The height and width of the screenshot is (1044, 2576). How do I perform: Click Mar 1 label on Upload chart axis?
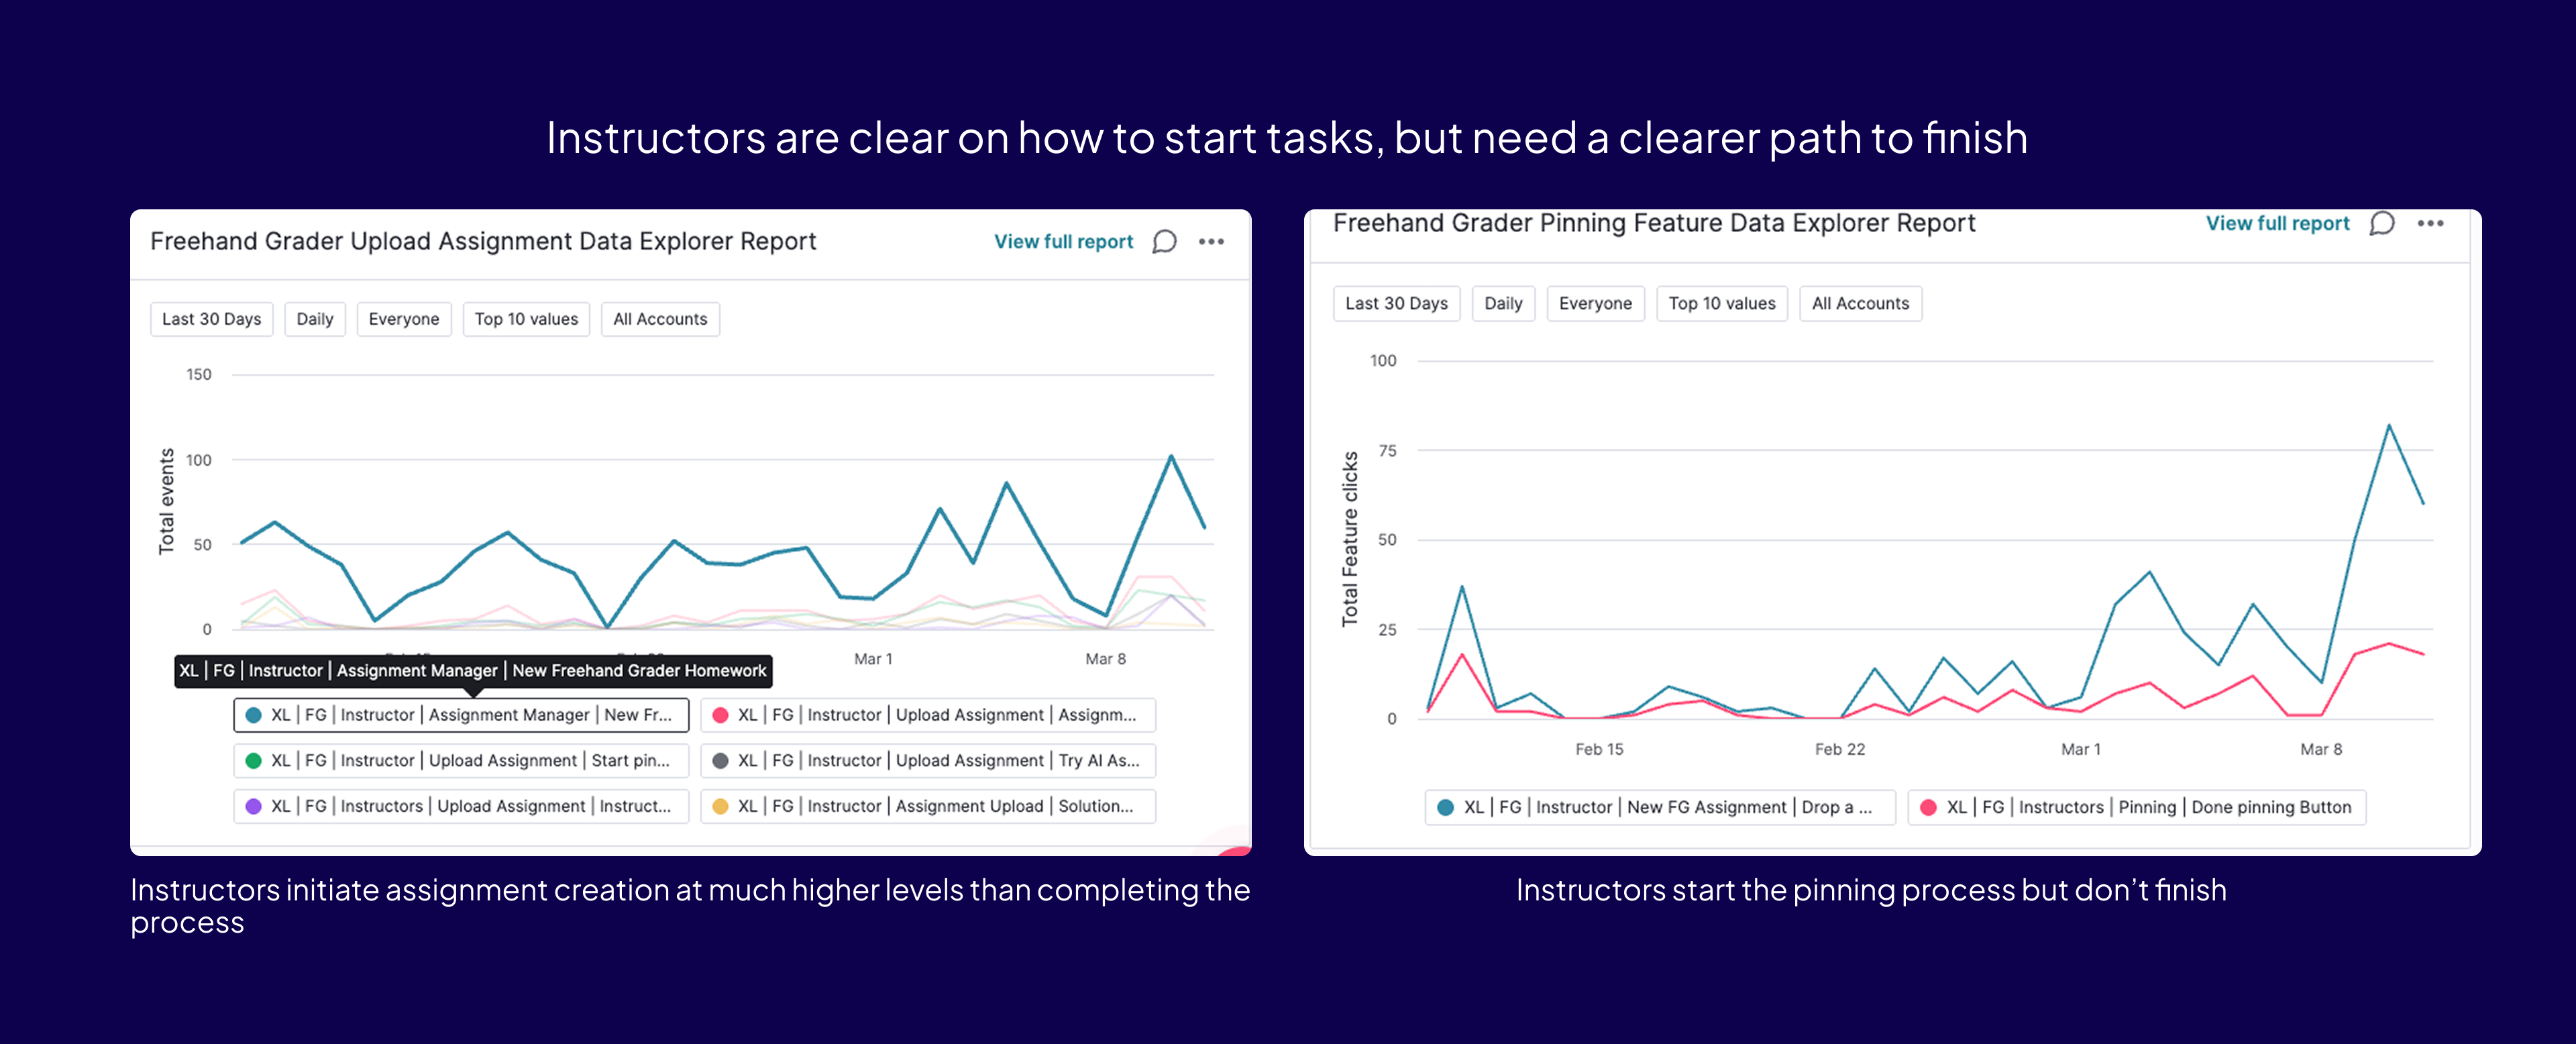(x=873, y=659)
